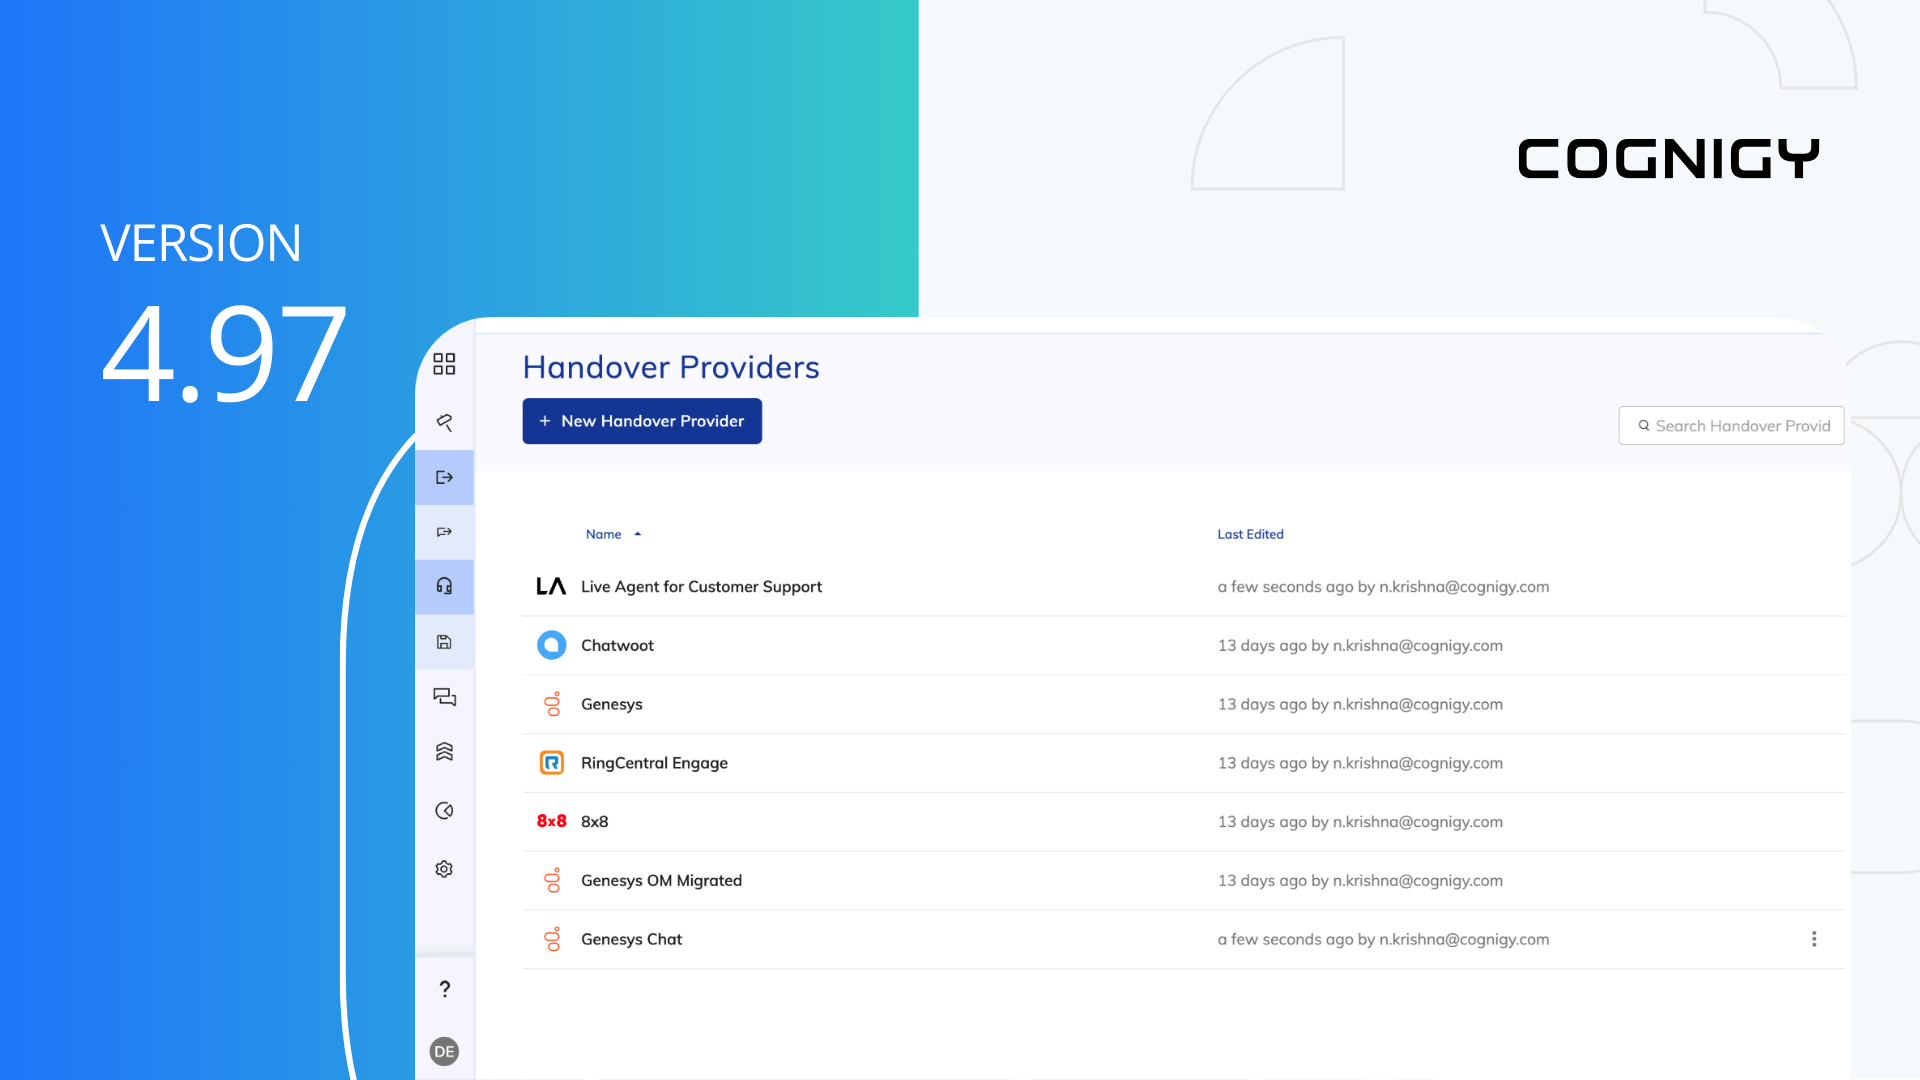Open the activity history clock icon
The height and width of the screenshot is (1080, 1920).
[x=444, y=810]
